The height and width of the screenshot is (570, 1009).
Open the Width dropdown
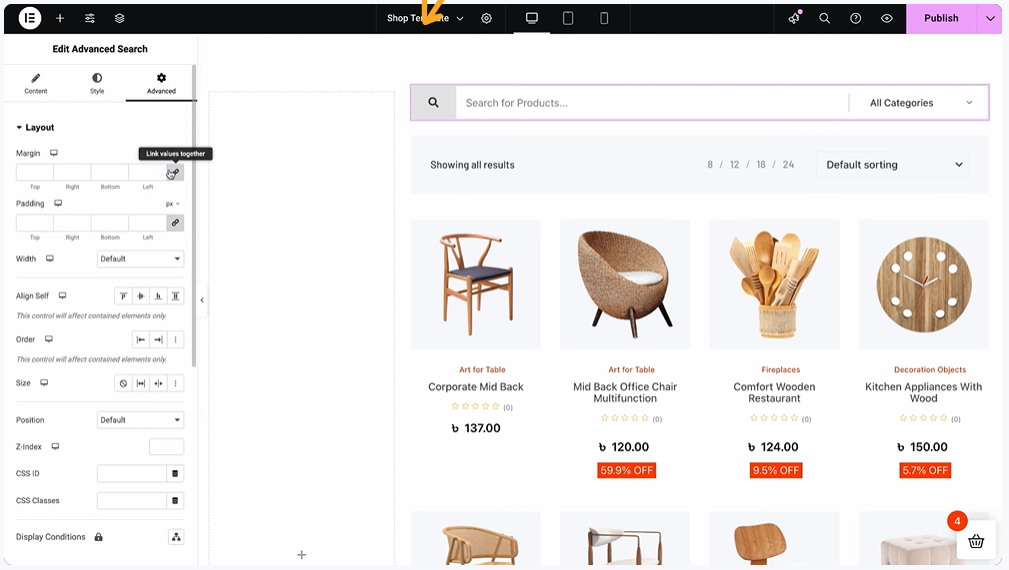[141, 259]
